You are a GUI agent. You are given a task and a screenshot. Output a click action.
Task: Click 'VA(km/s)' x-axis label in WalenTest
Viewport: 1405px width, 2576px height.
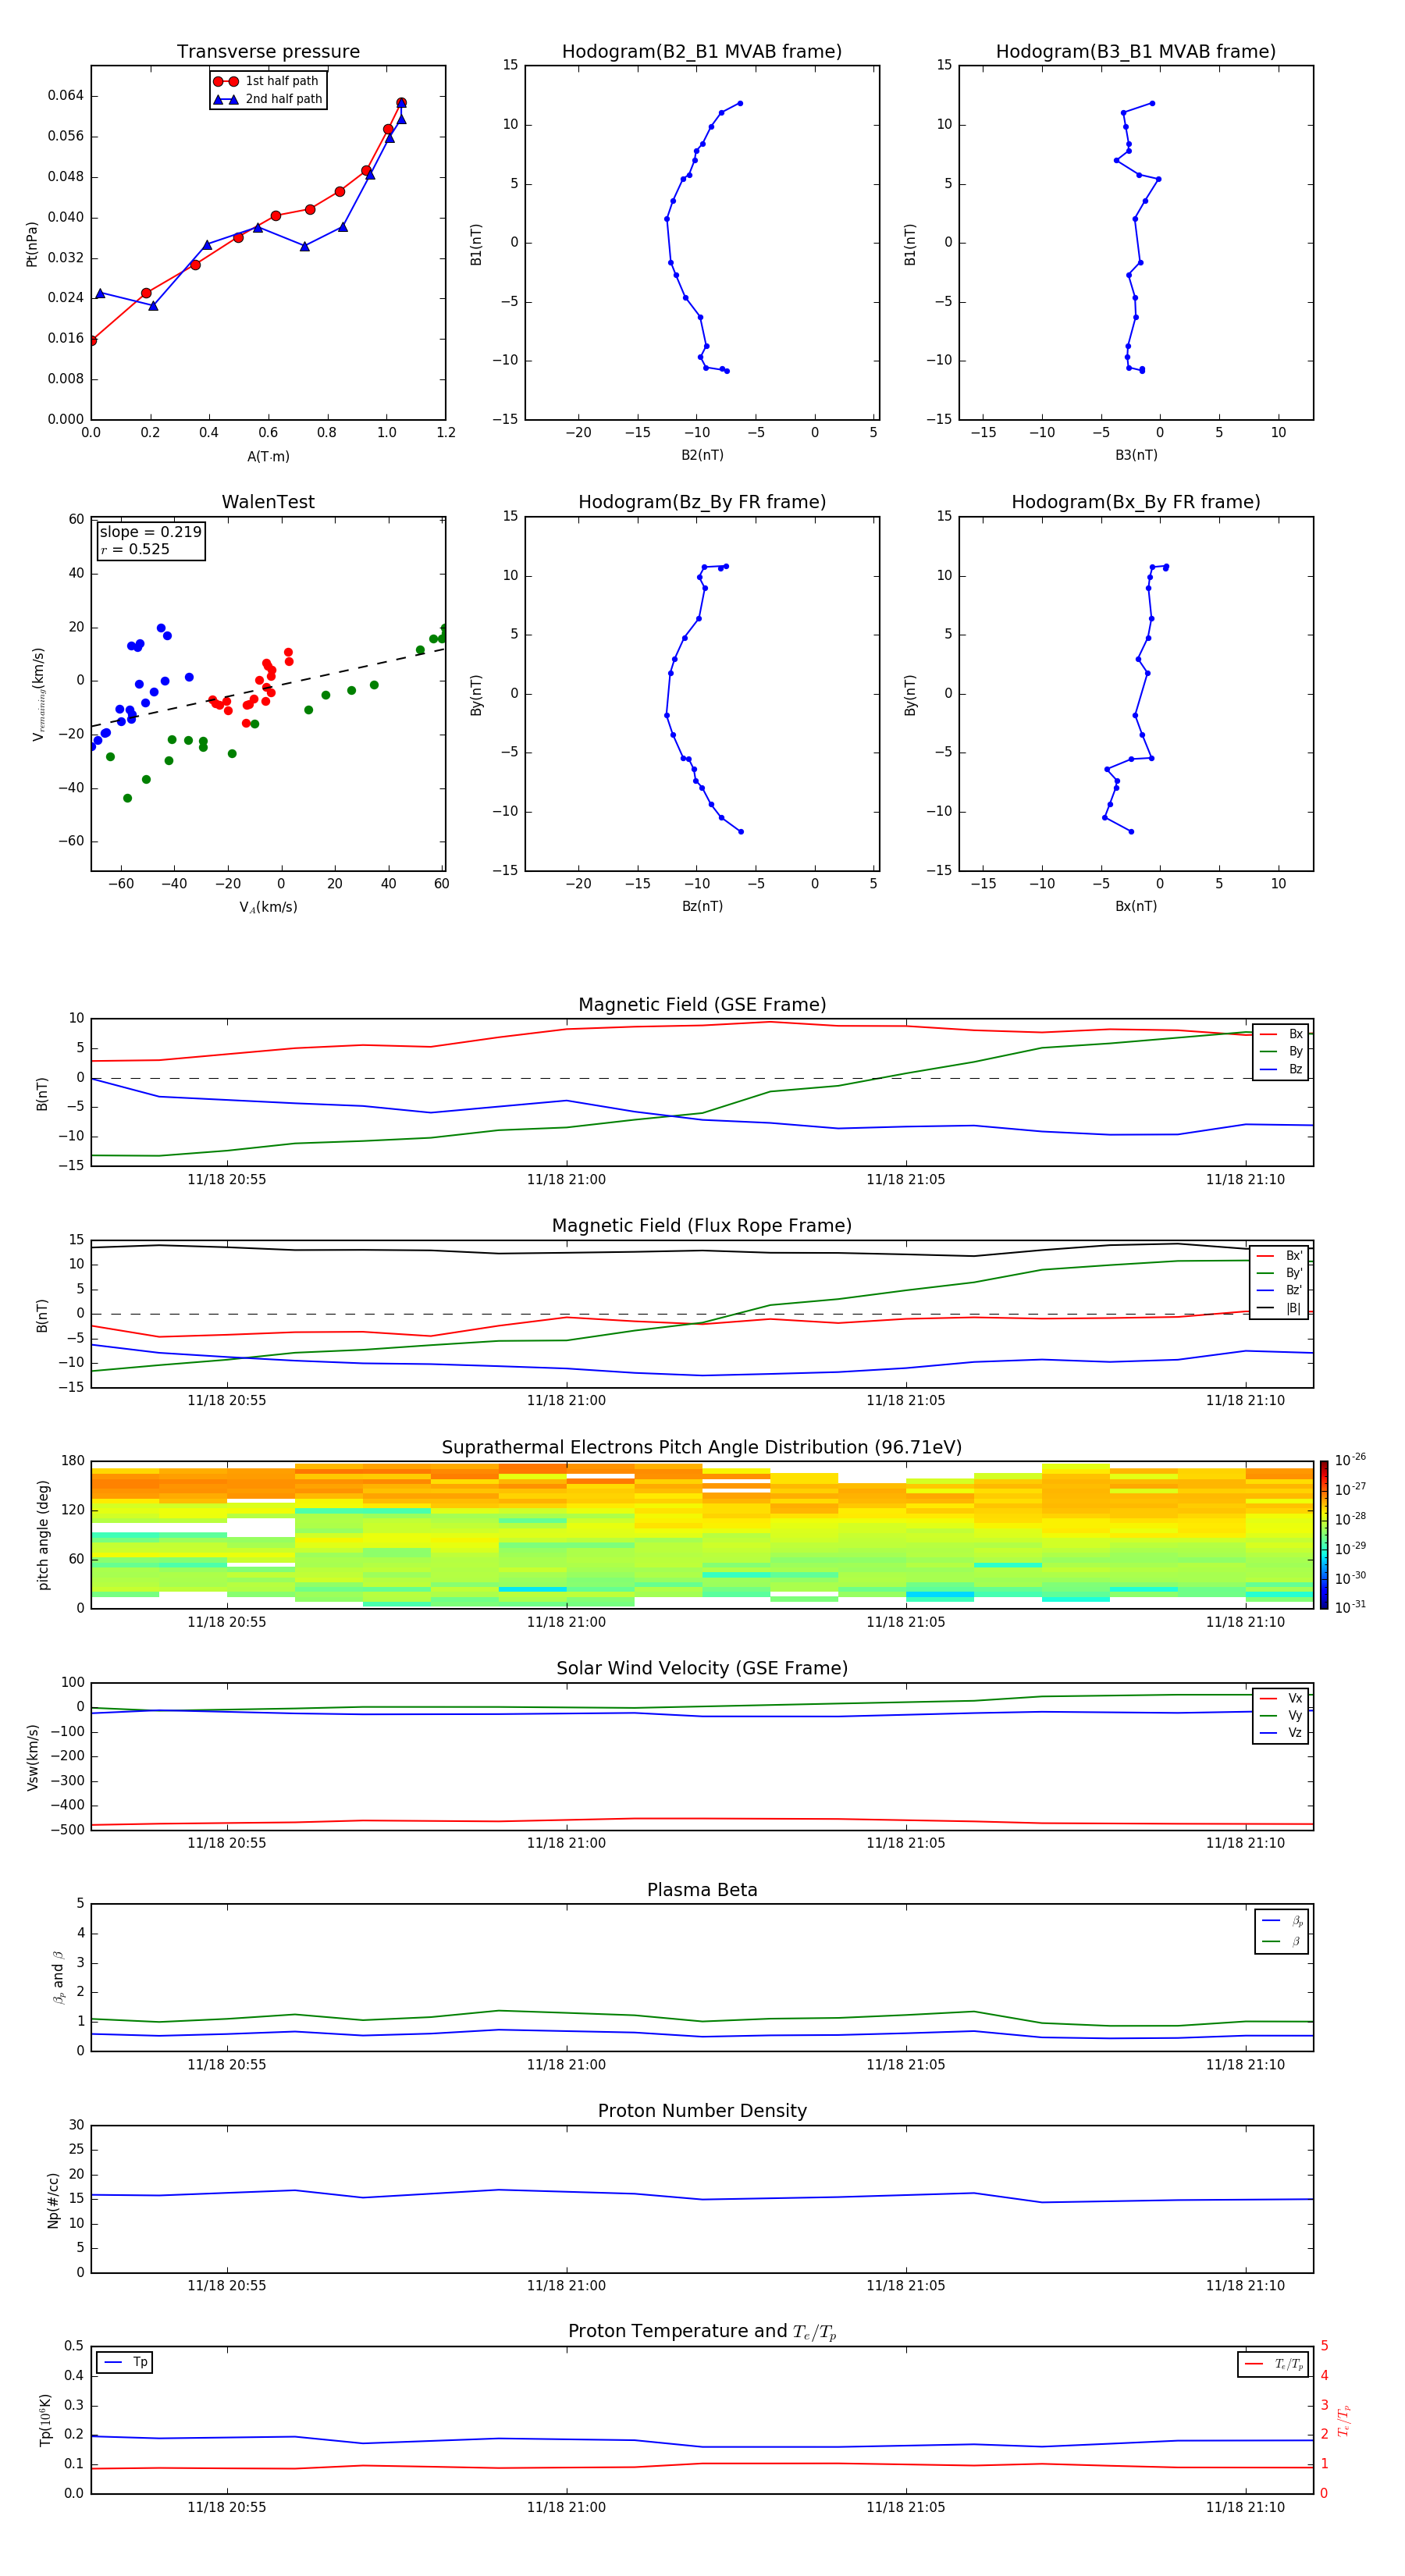click(268, 907)
